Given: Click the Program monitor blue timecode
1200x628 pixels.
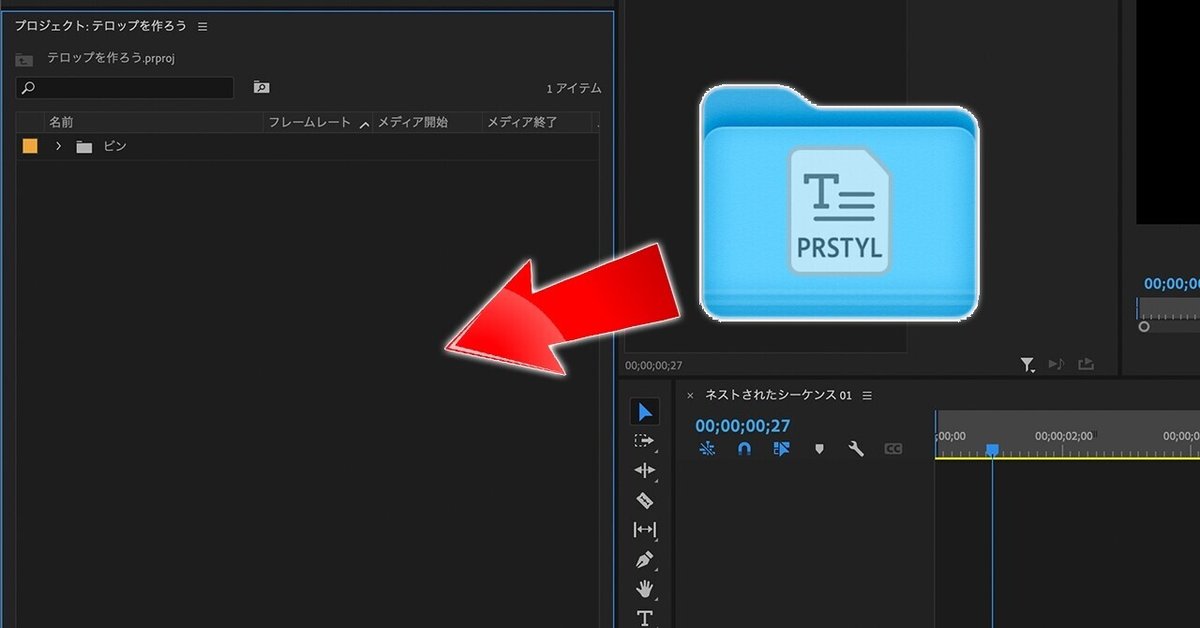Looking at the screenshot, I should click(x=1172, y=283).
